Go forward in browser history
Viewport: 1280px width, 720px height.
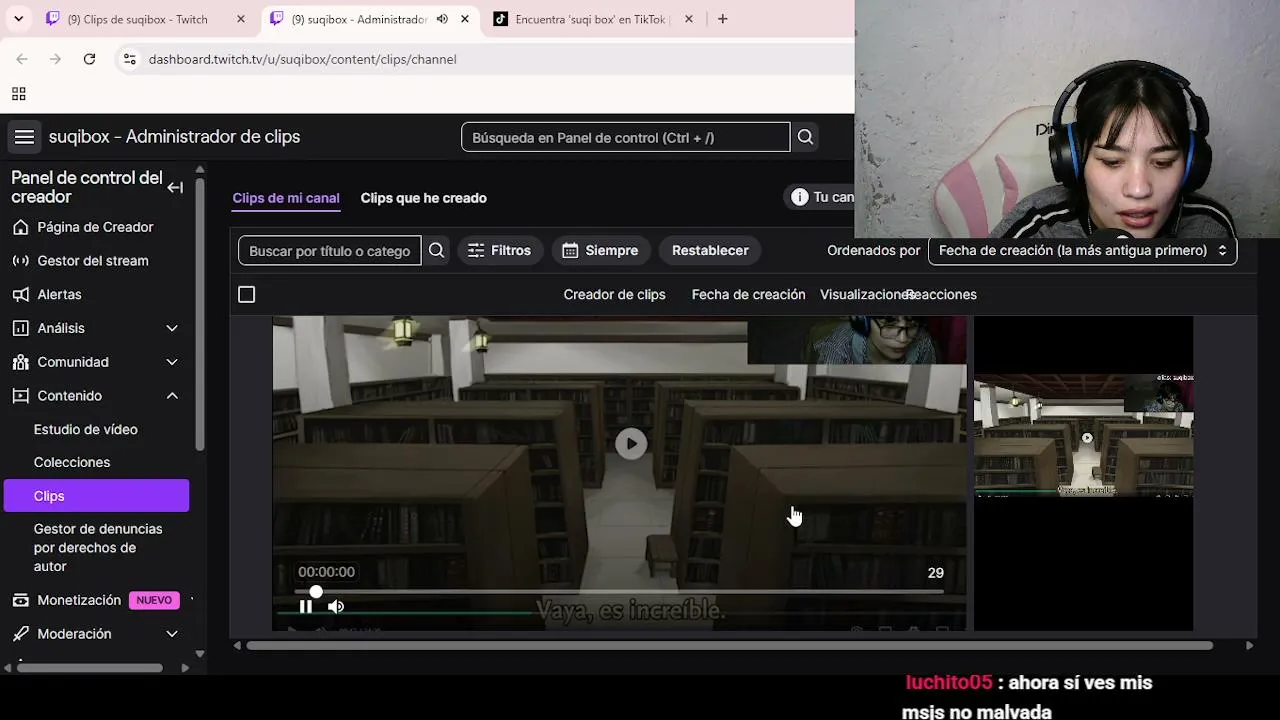55,59
